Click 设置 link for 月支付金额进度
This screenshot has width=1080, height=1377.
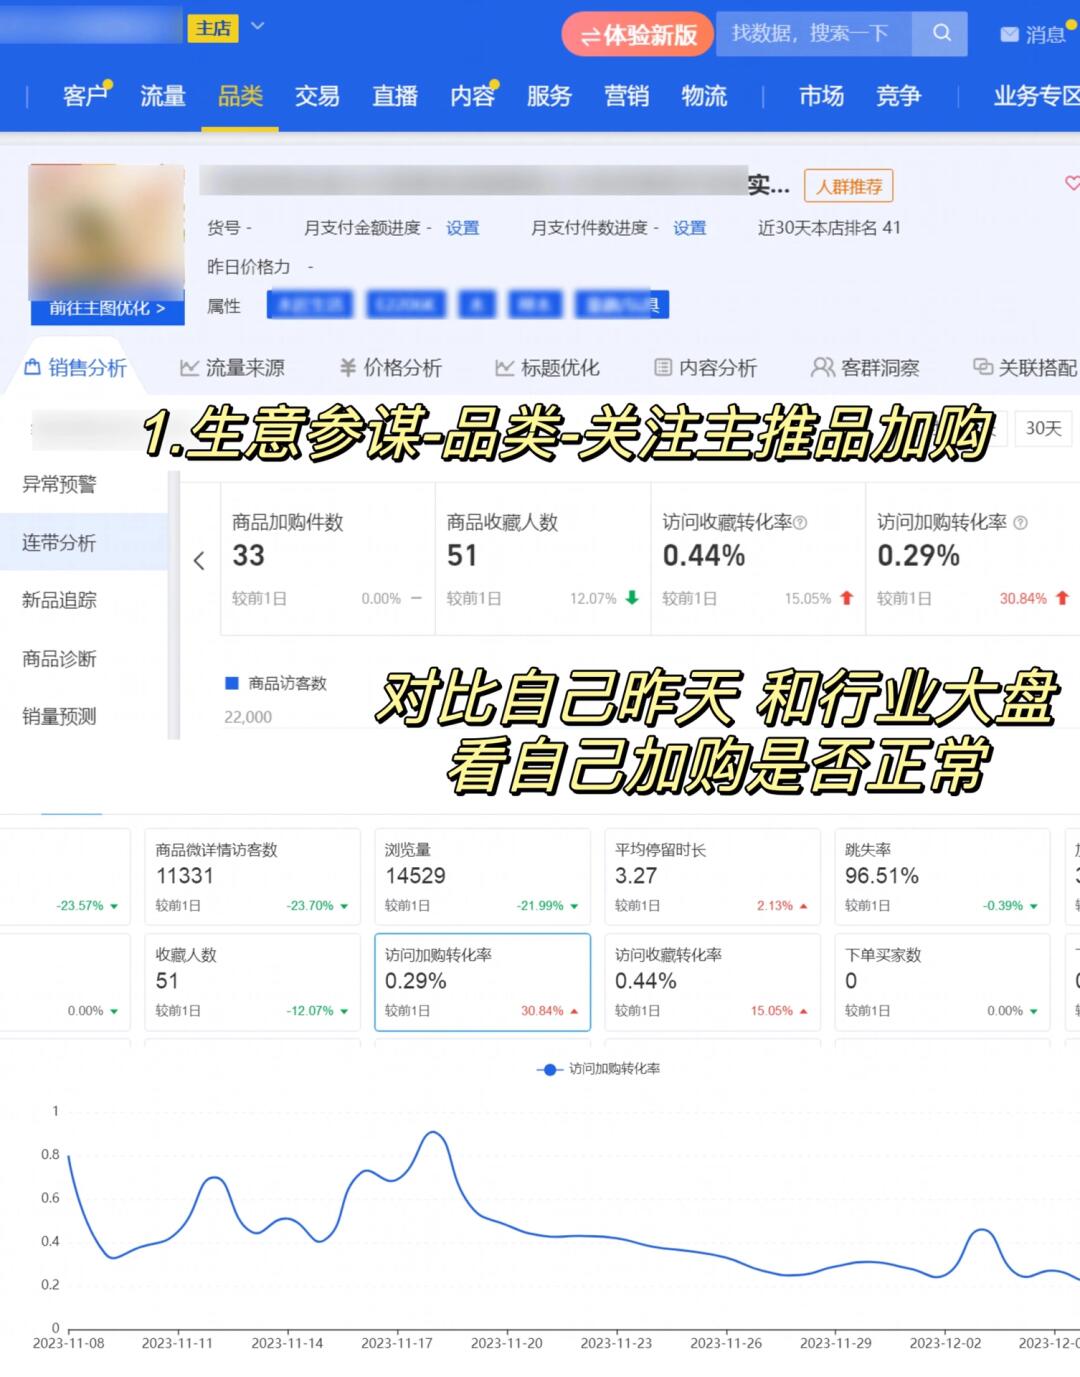pos(462,228)
